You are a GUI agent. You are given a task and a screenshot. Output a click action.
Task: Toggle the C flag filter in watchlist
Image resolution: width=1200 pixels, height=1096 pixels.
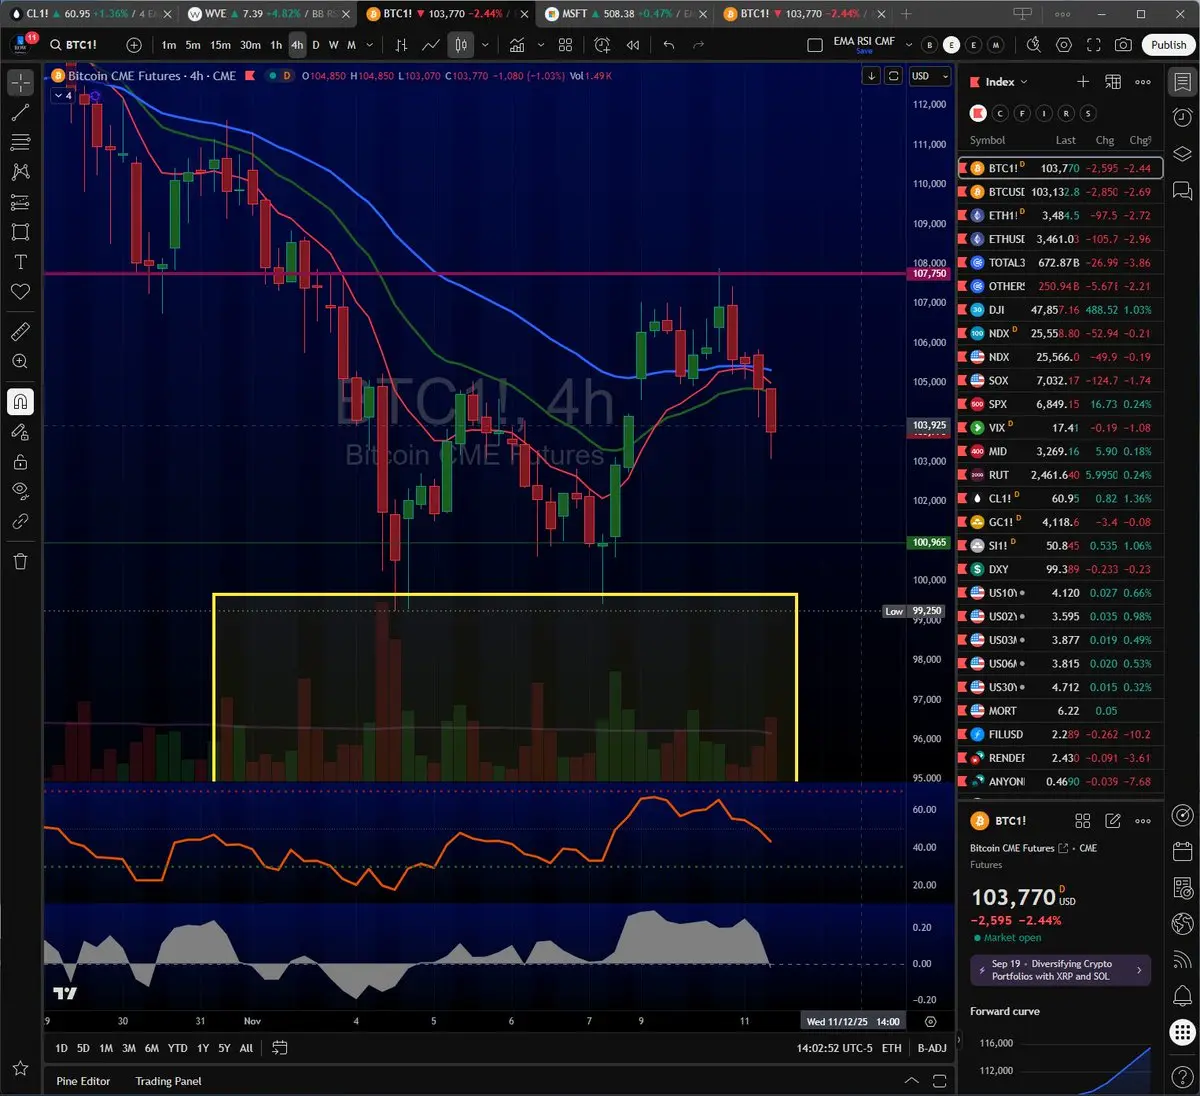(1000, 113)
